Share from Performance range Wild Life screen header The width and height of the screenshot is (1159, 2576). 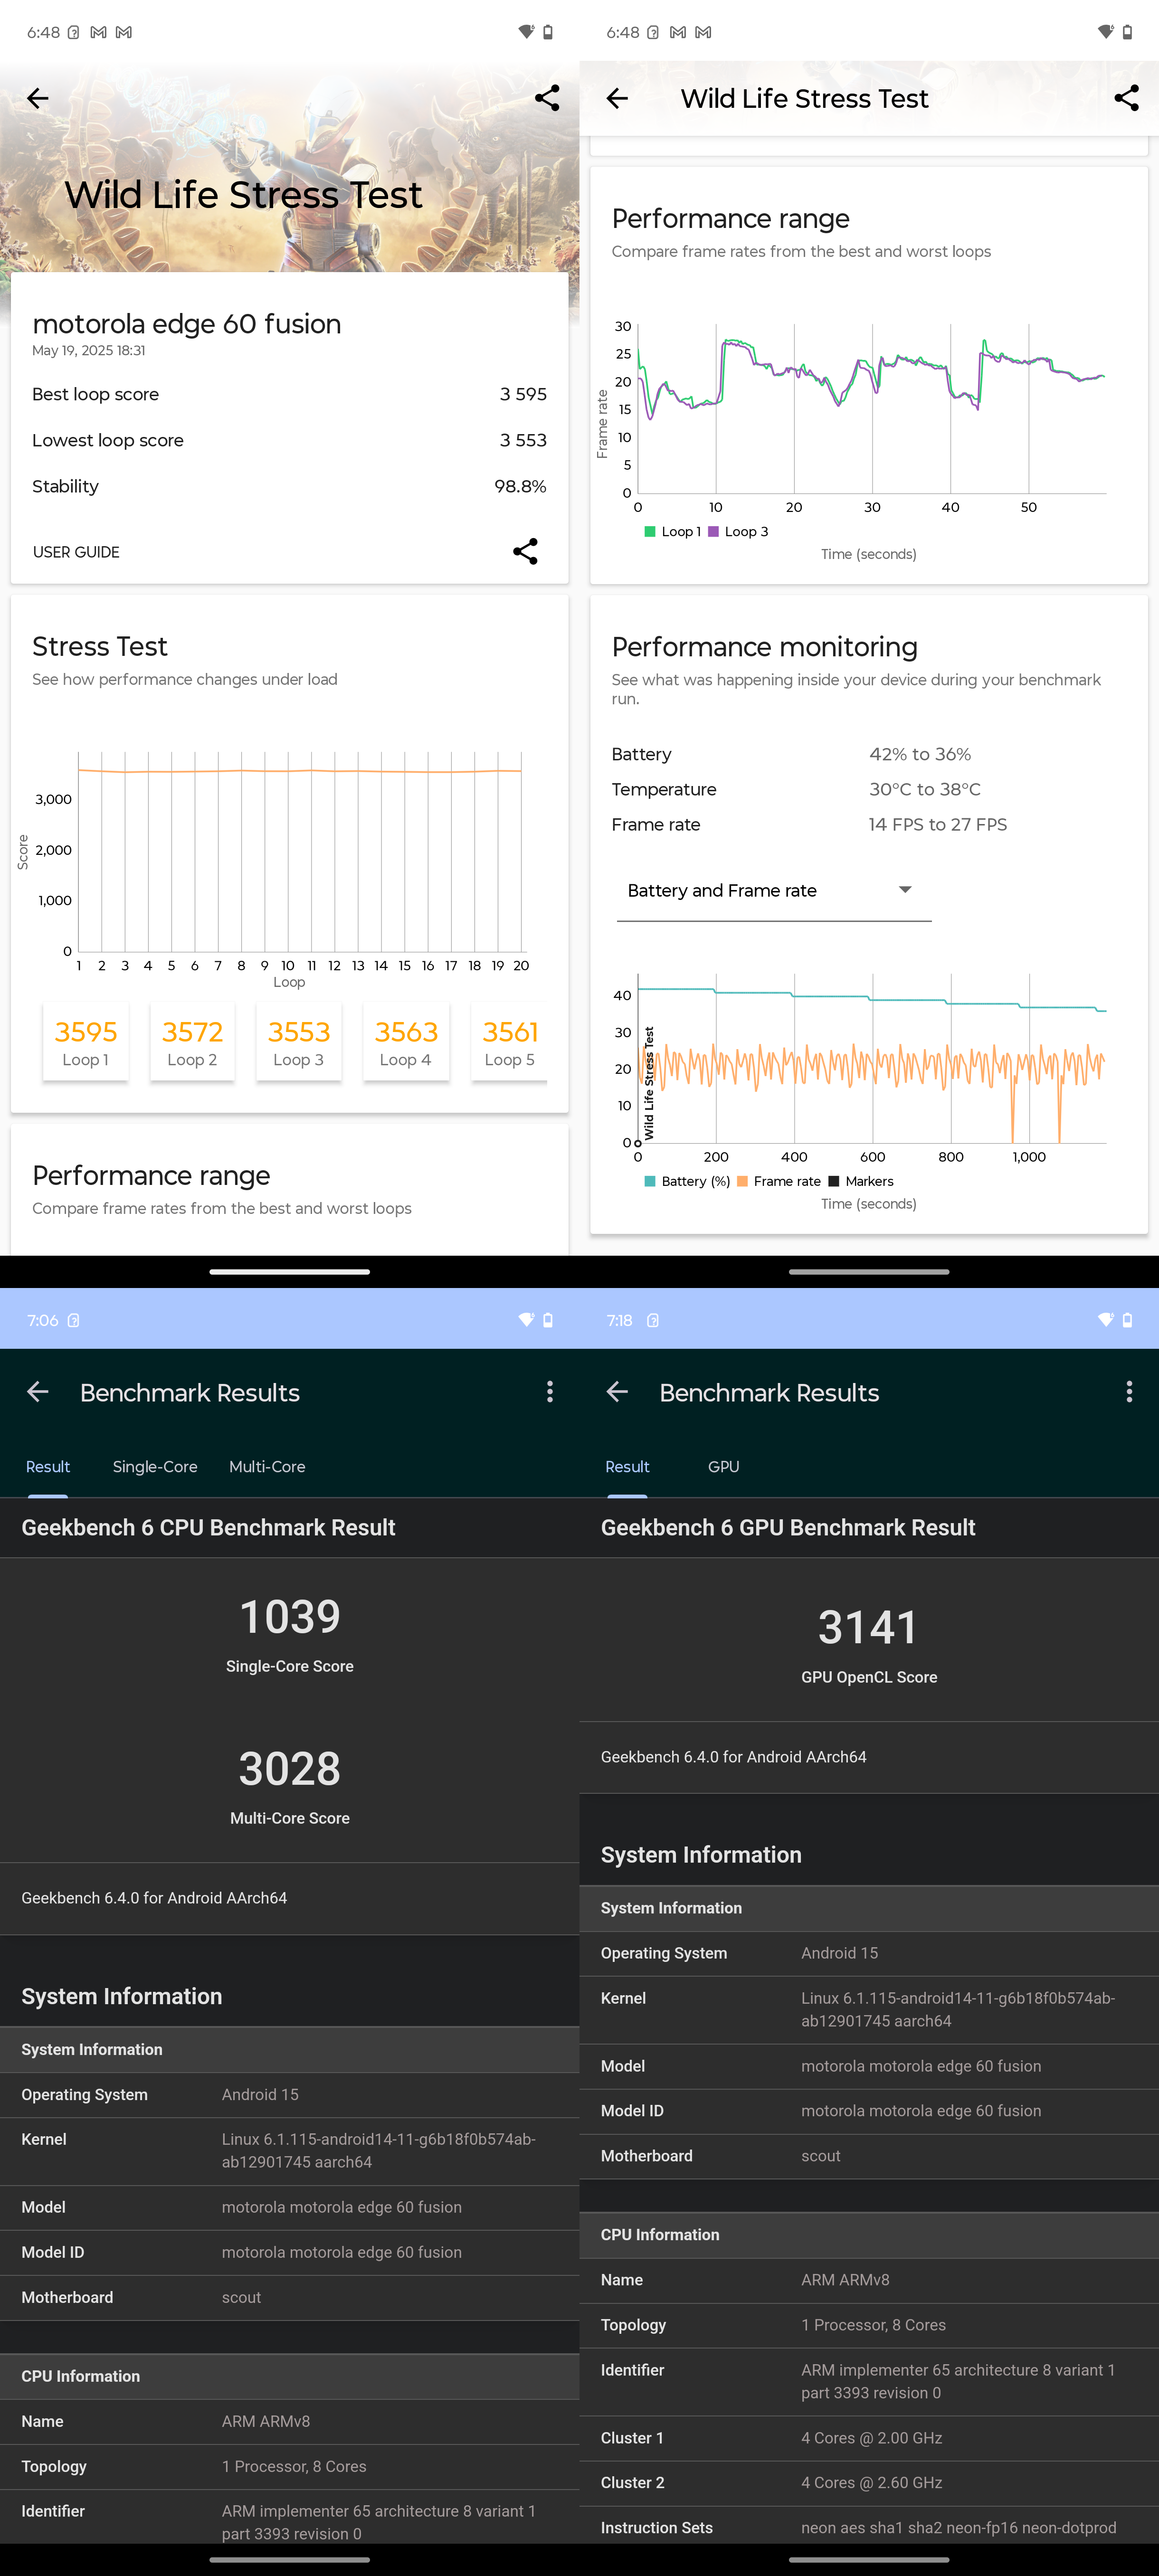[x=1126, y=98]
